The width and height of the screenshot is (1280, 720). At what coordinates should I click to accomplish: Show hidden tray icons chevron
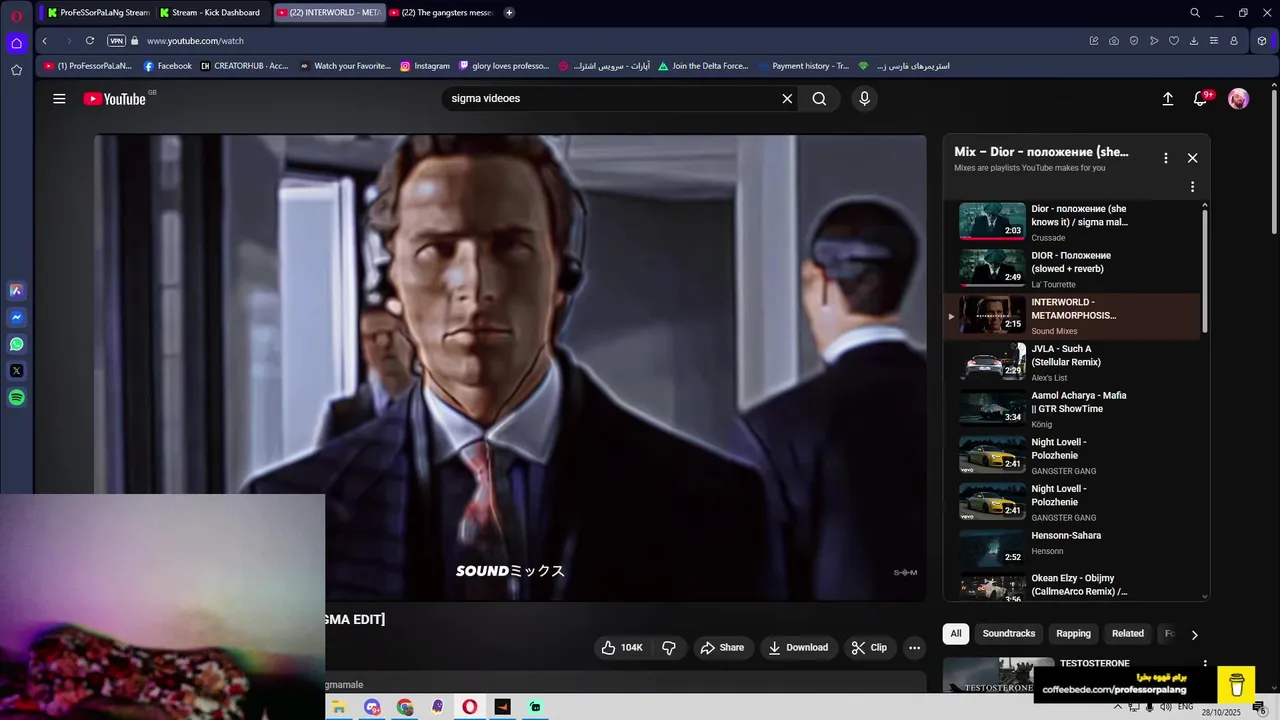1117,707
